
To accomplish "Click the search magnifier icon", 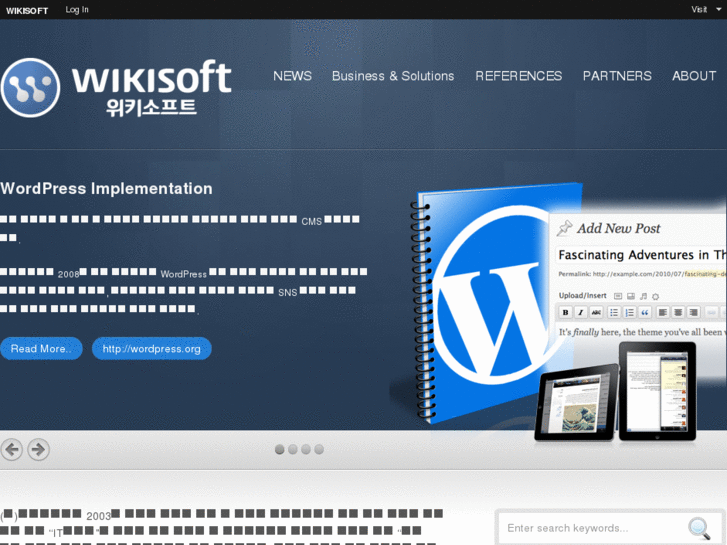I will [699, 528].
